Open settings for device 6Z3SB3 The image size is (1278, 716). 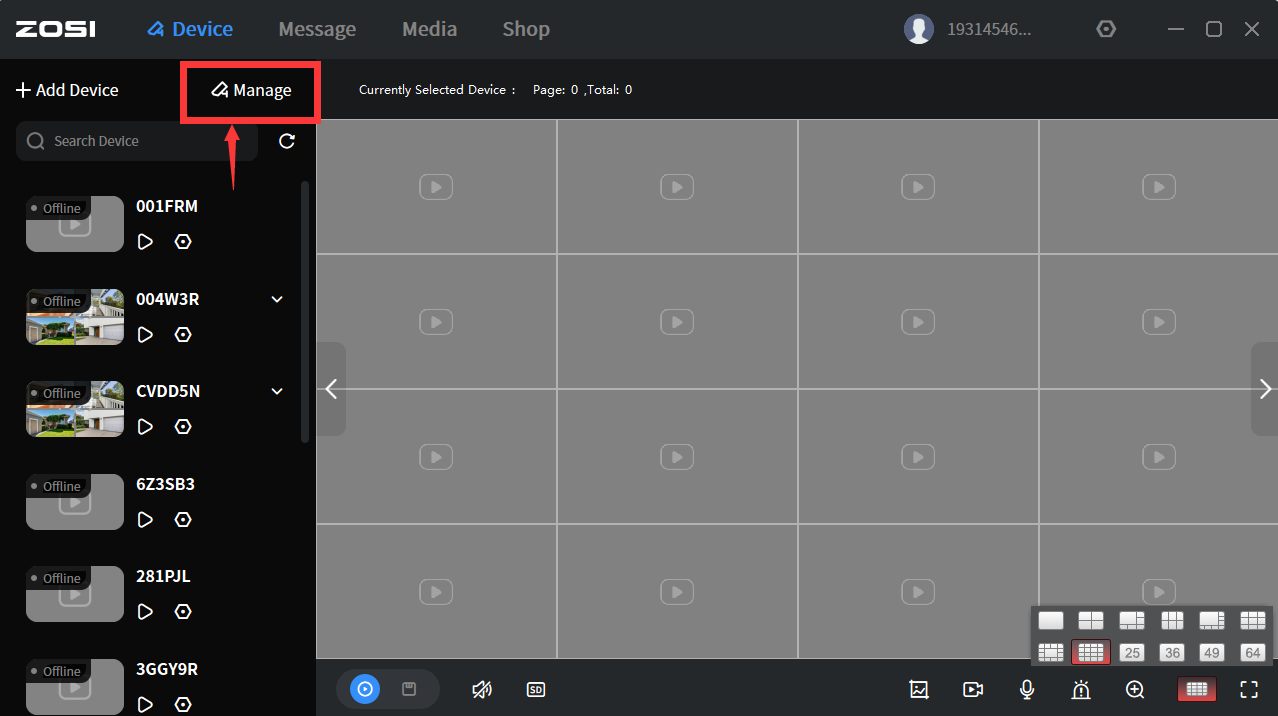pos(183,520)
